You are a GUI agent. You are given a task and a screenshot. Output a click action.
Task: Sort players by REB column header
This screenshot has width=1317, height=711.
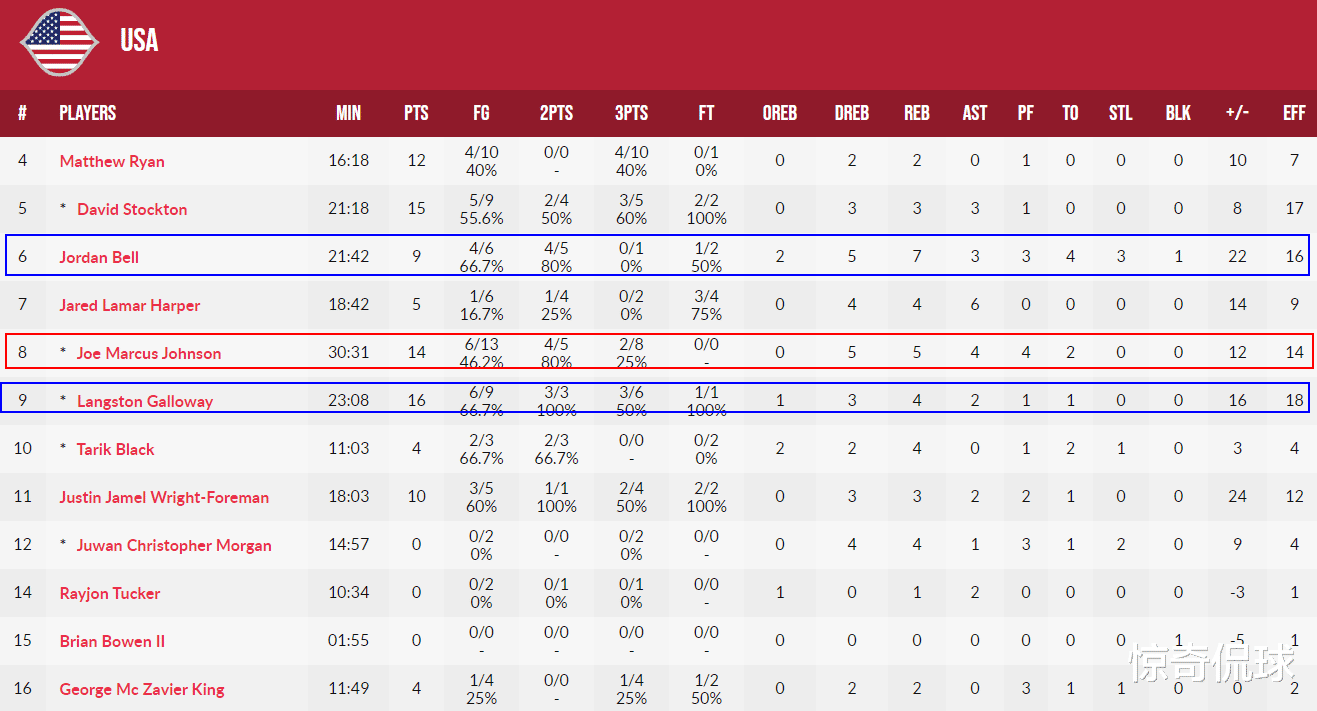[917, 113]
